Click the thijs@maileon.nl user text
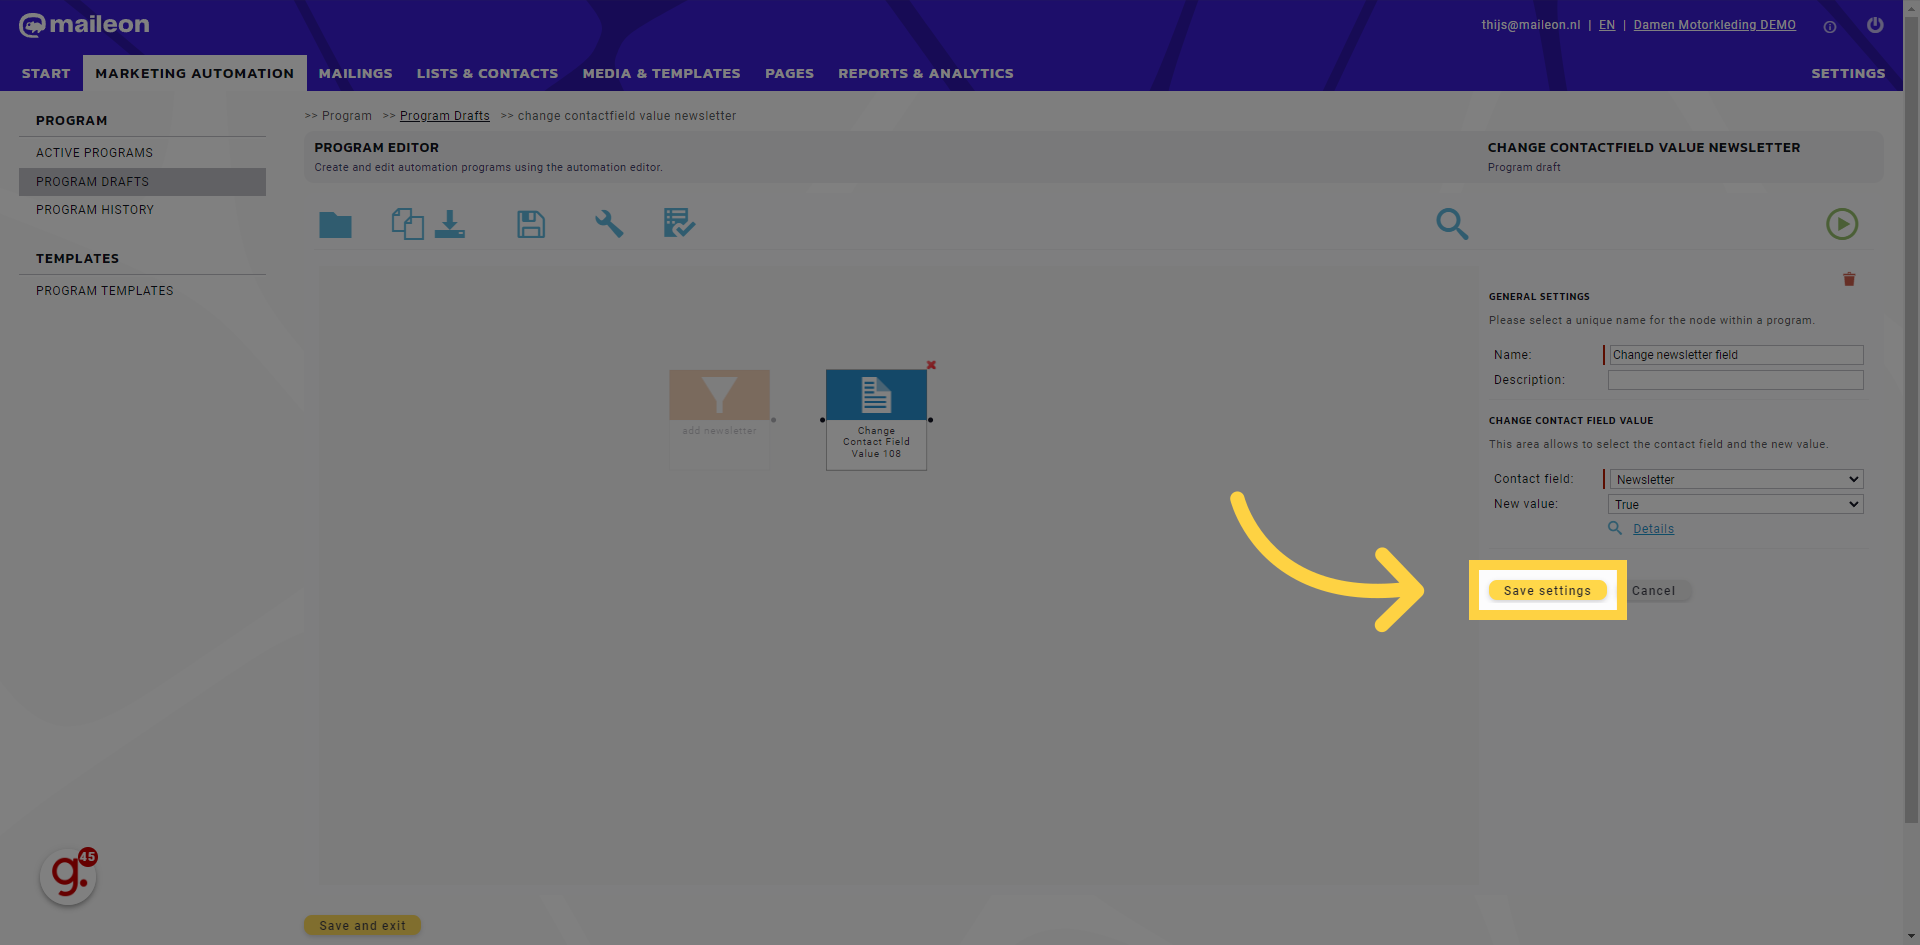The image size is (1920, 945). (x=1531, y=25)
